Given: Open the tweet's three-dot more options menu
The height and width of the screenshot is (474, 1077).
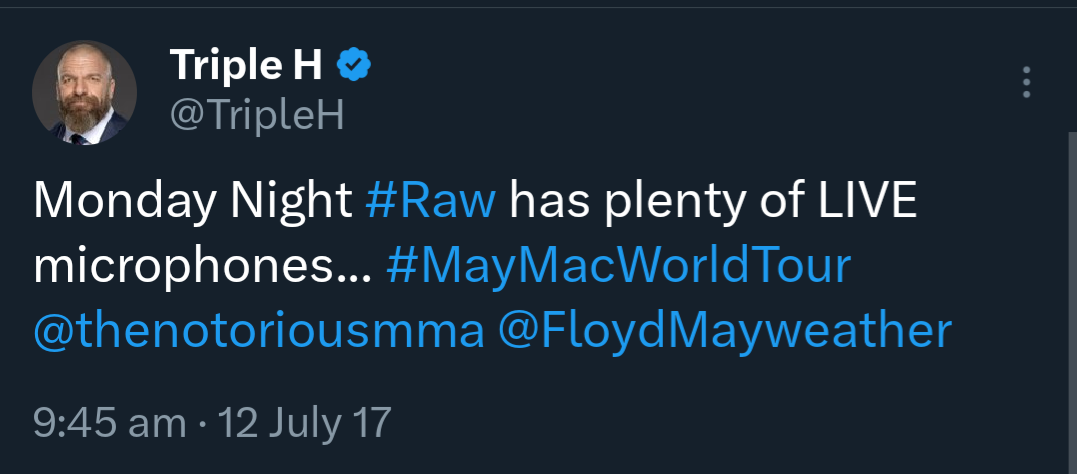Looking at the screenshot, I should pos(1026,83).
